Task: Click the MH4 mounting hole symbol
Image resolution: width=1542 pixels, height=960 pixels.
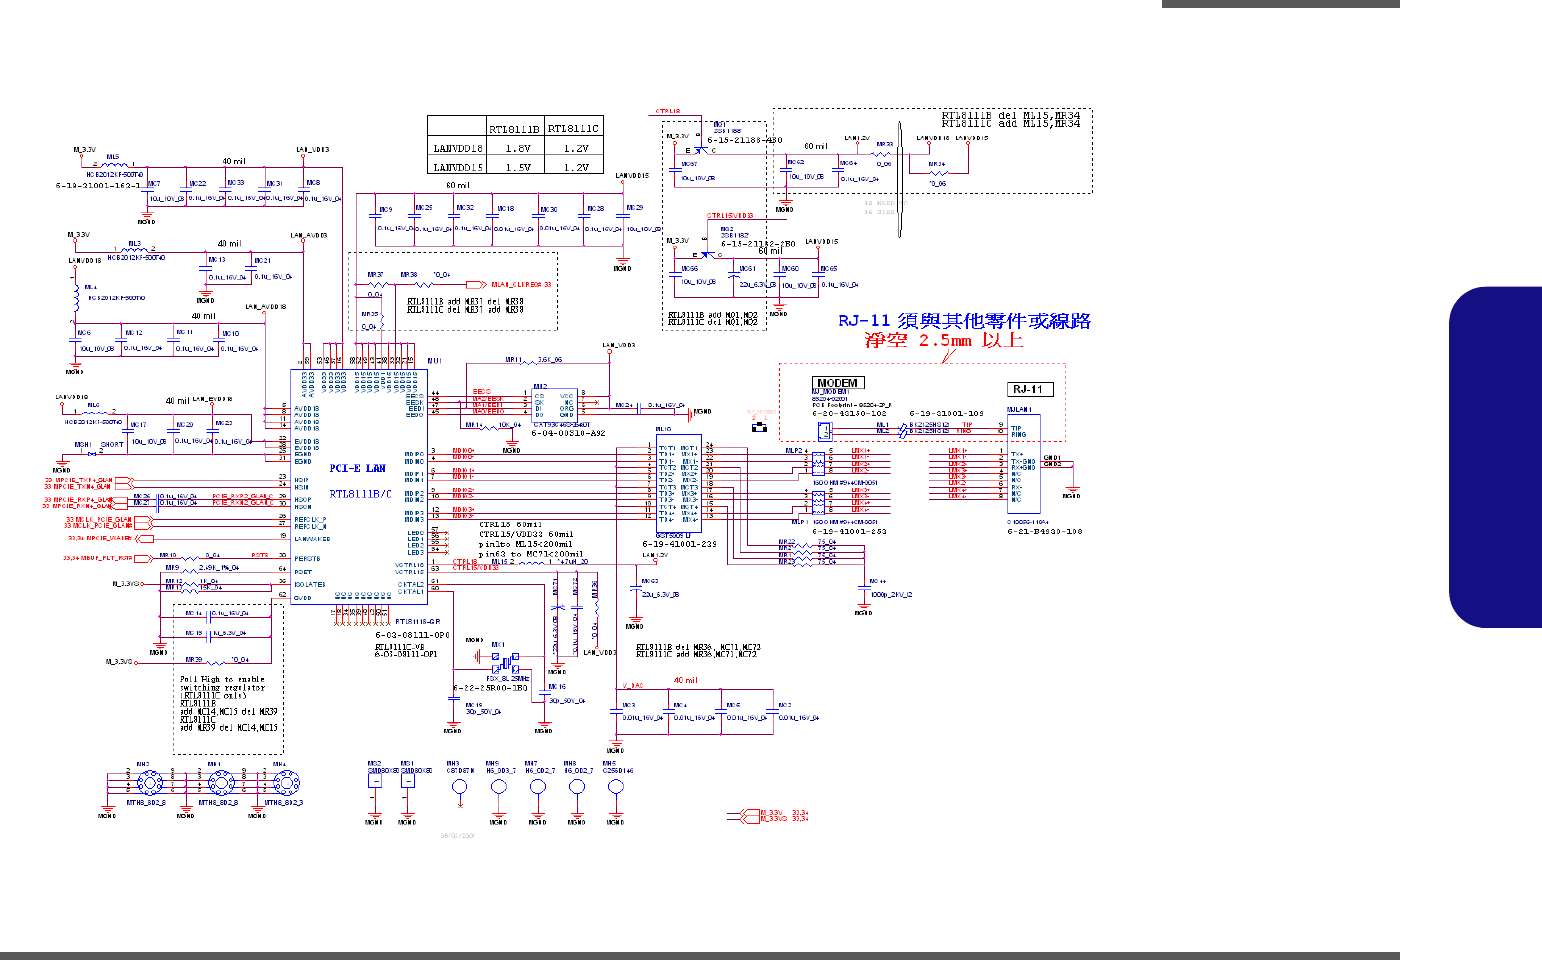Action: click(286, 783)
